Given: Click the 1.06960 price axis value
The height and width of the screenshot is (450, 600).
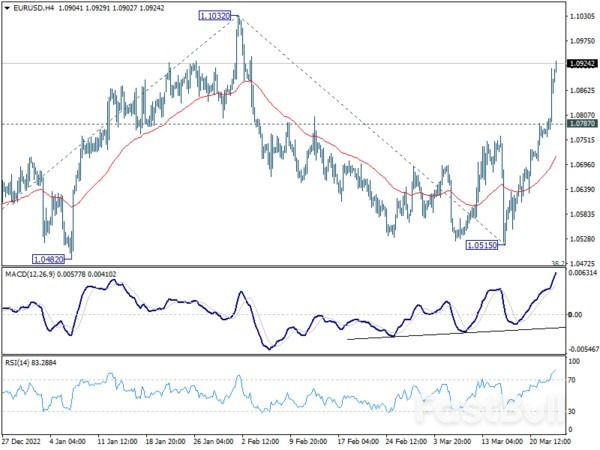Looking at the screenshot, I should point(582,165).
